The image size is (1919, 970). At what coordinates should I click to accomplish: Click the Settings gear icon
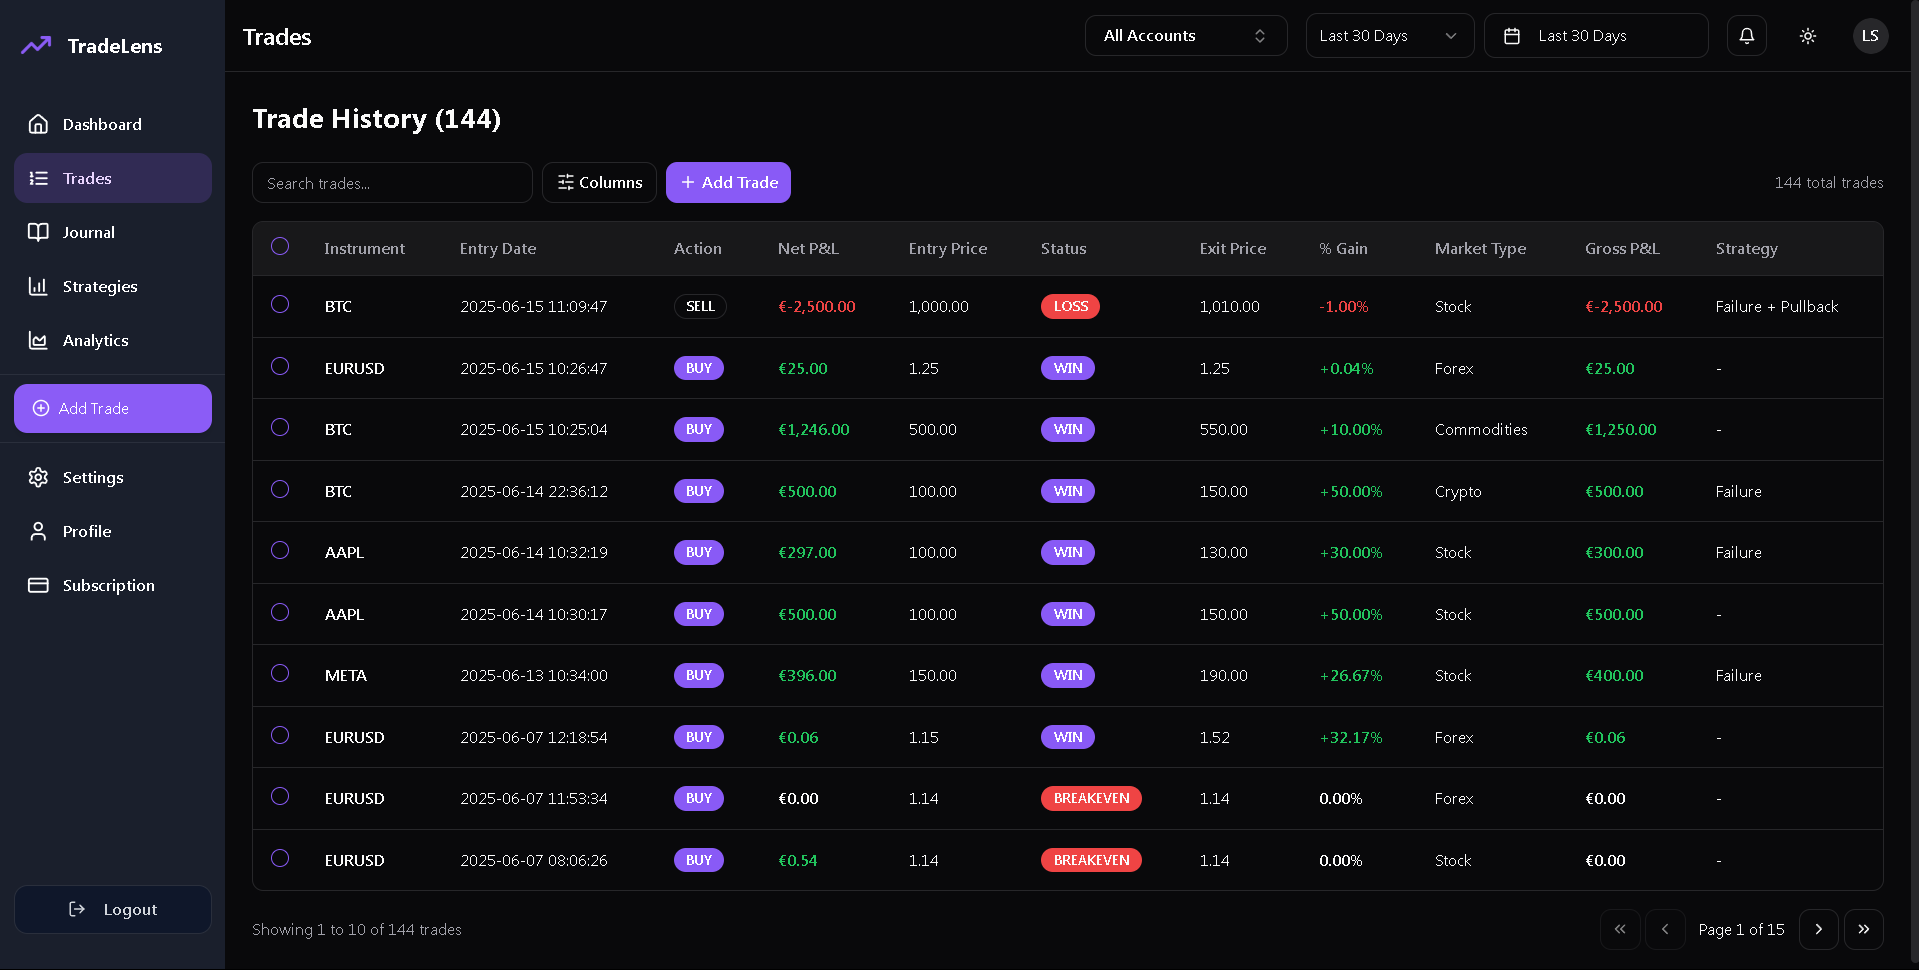(38, 477)
